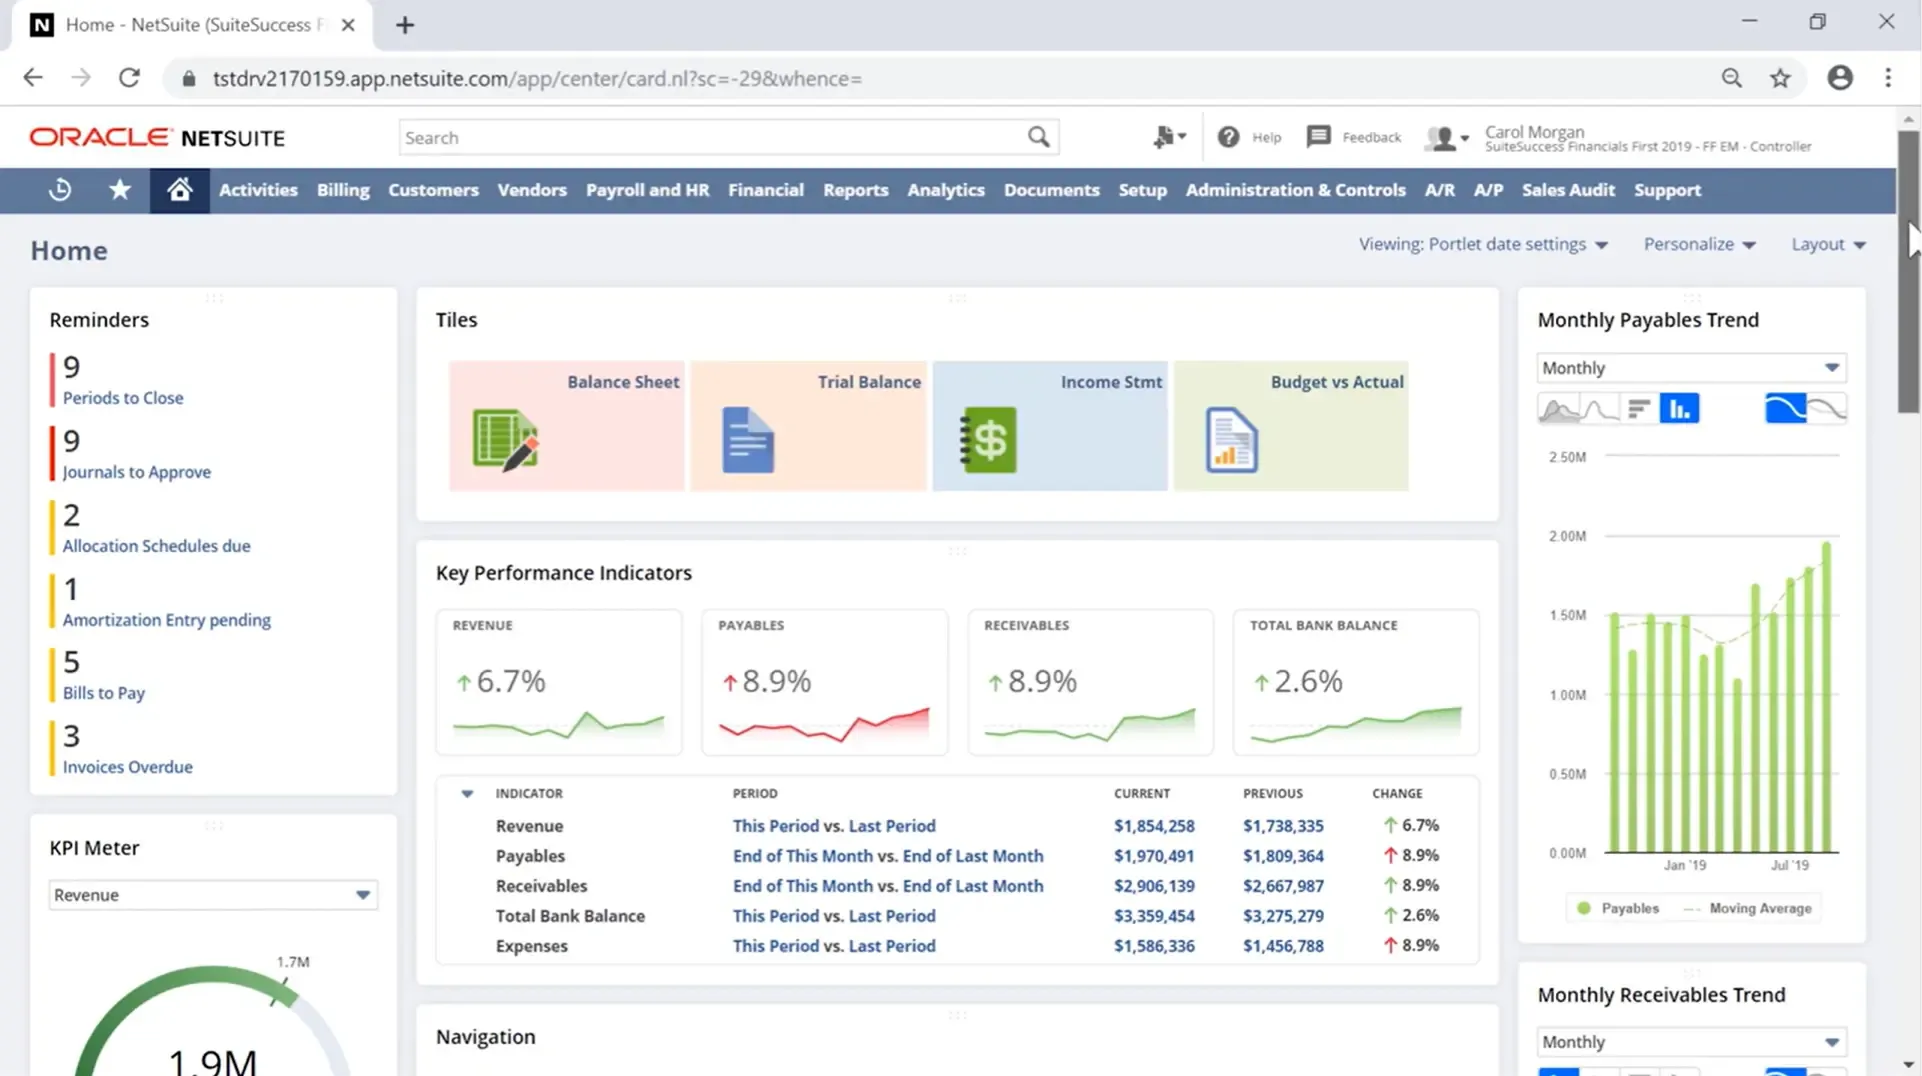Open the Balance Sheet tile
The width and height of the screenshot is (1922, 1076).
[x=566, y=425]
